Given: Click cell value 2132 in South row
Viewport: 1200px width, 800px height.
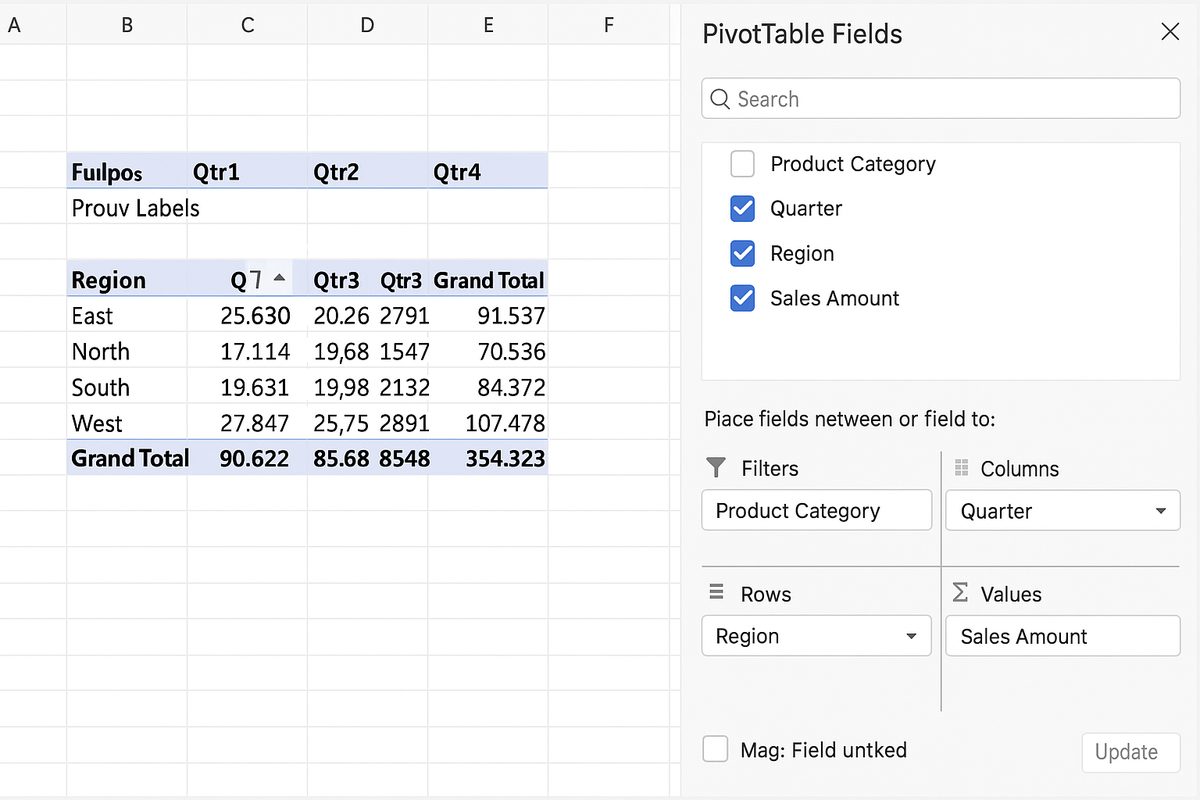Looking at the screenshot, I should (405, 388).
